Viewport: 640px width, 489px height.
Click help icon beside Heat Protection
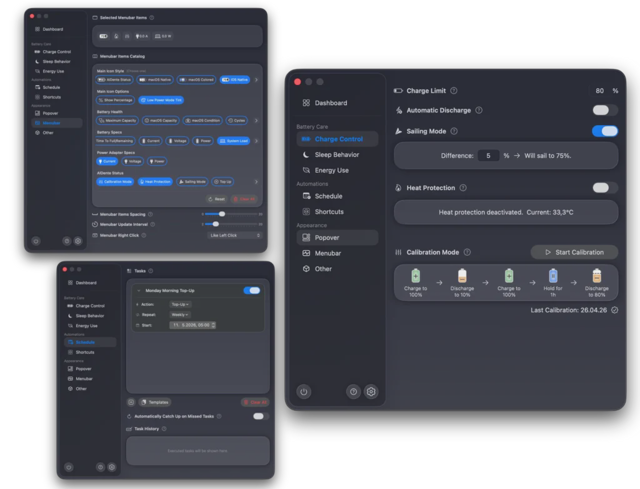(463, 188)
